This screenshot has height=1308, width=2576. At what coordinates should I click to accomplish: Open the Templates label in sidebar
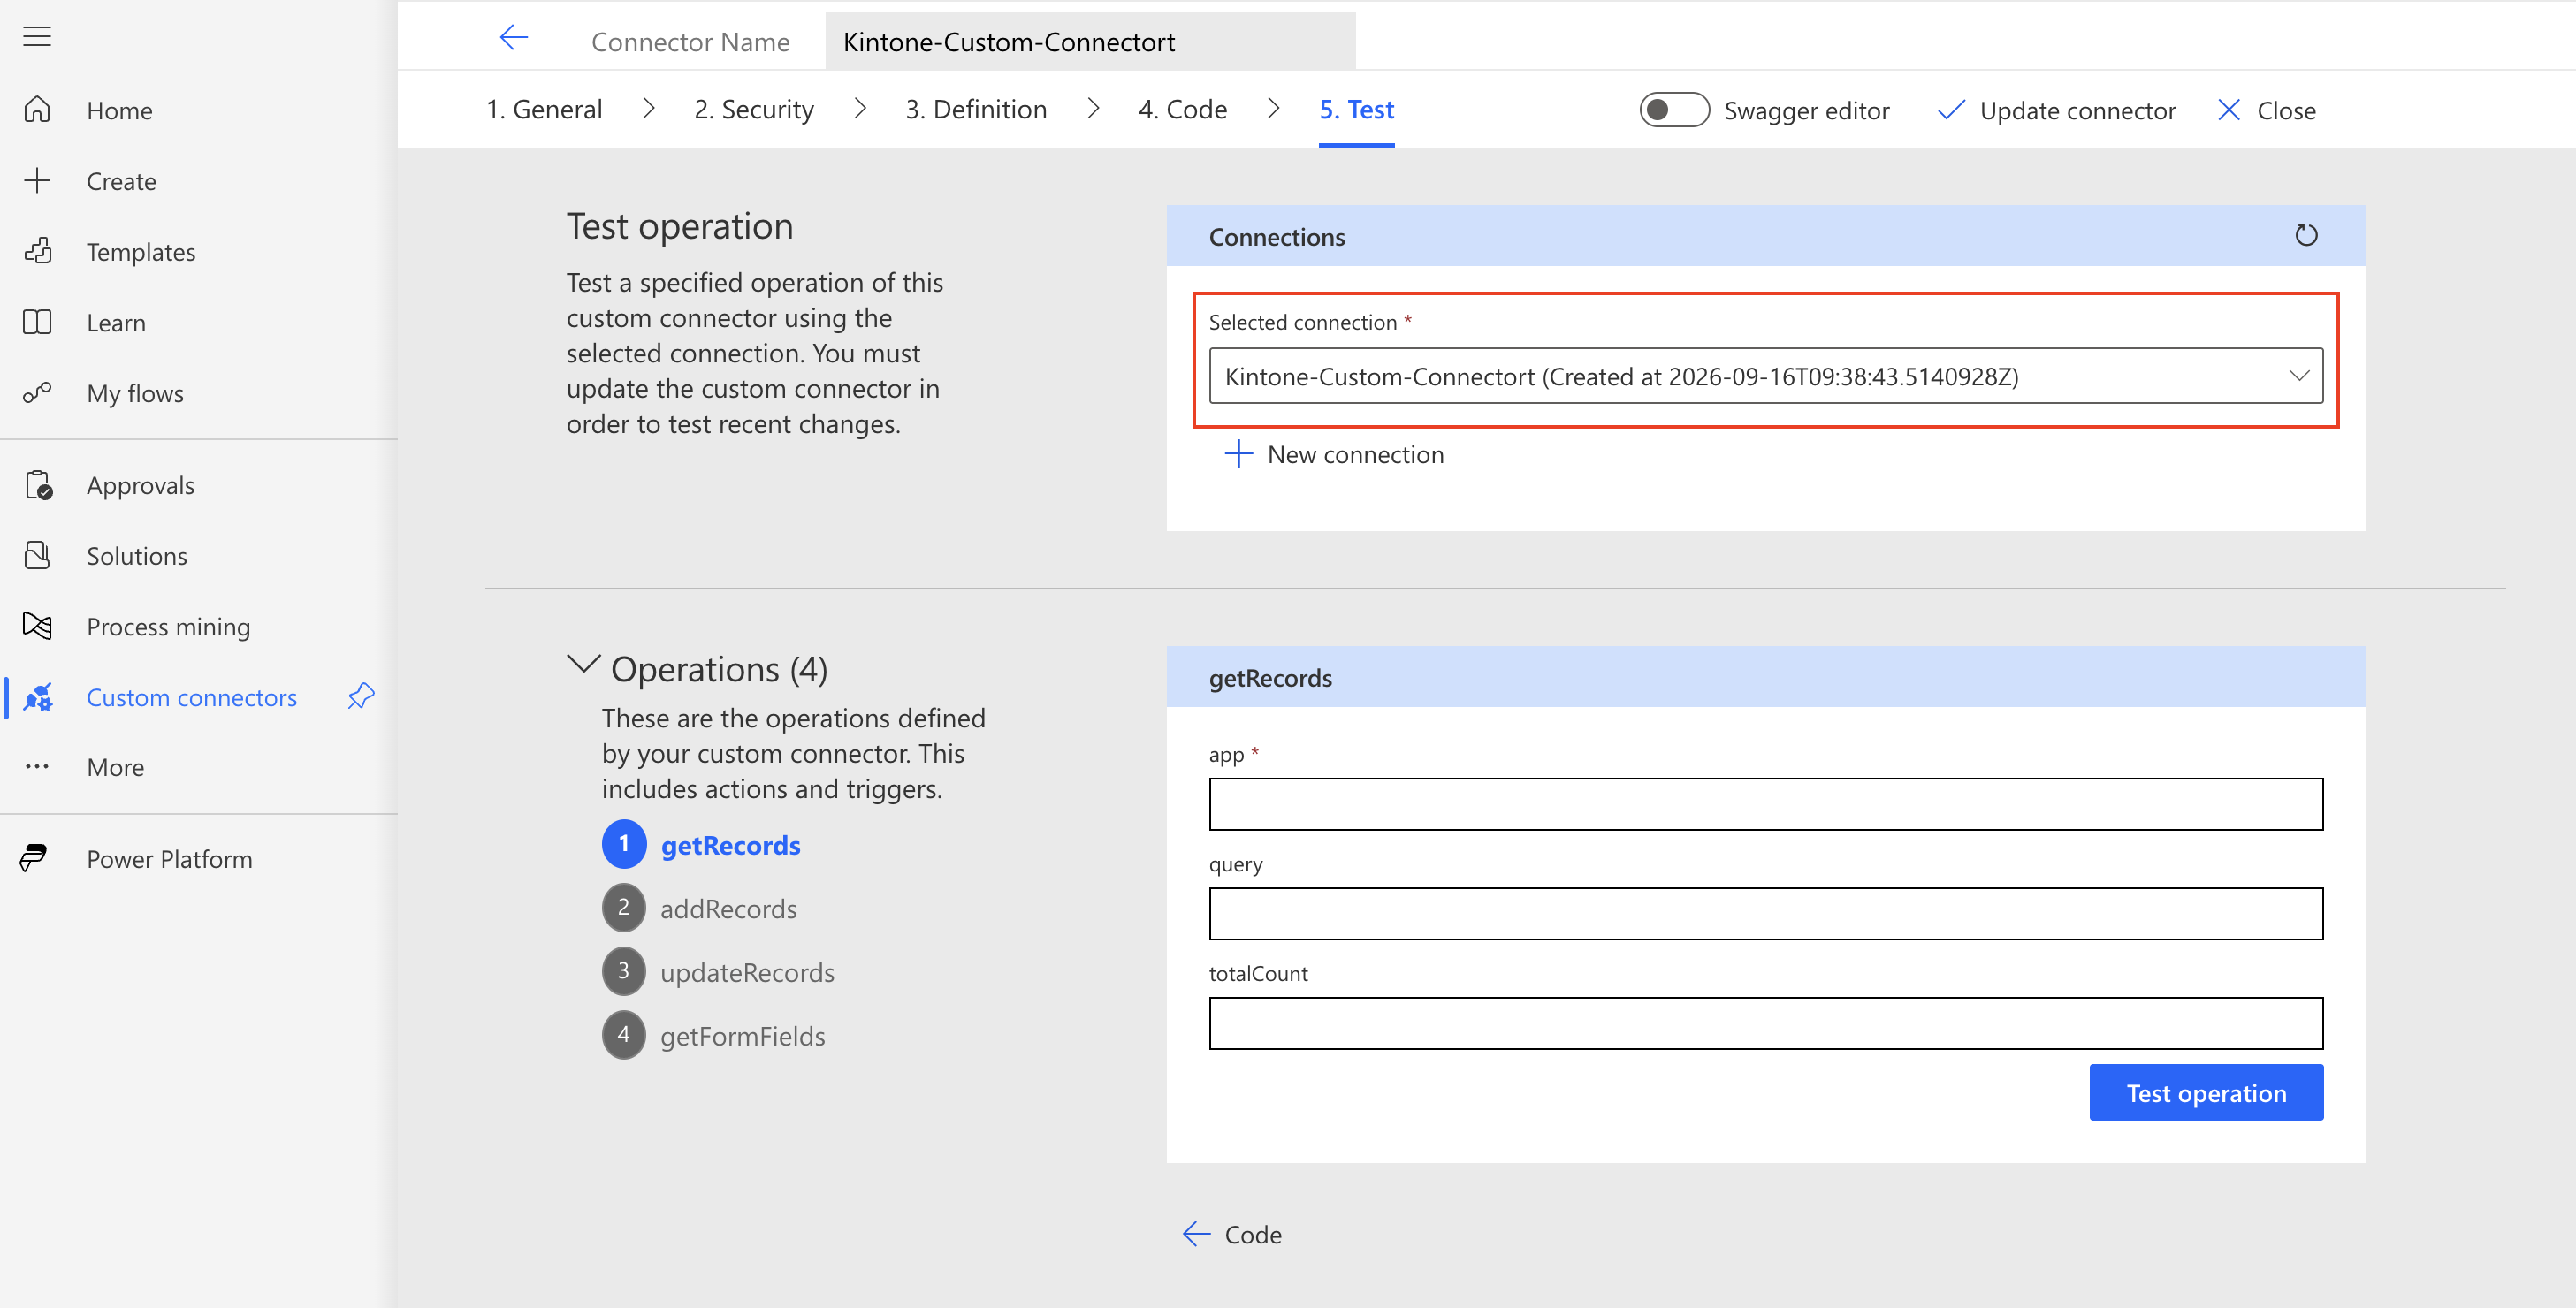(141, 251)
